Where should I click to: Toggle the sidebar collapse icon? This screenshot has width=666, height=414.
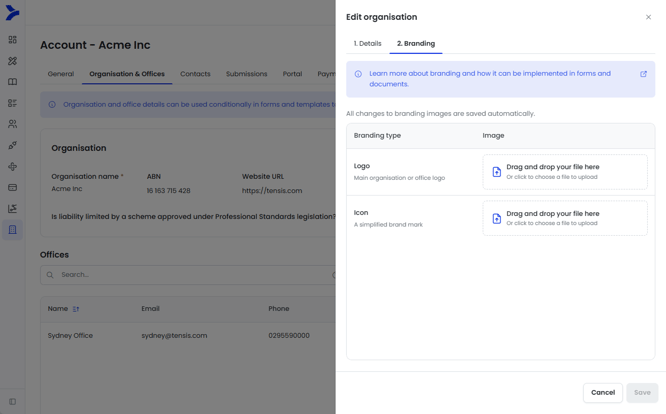click(12, 402)
